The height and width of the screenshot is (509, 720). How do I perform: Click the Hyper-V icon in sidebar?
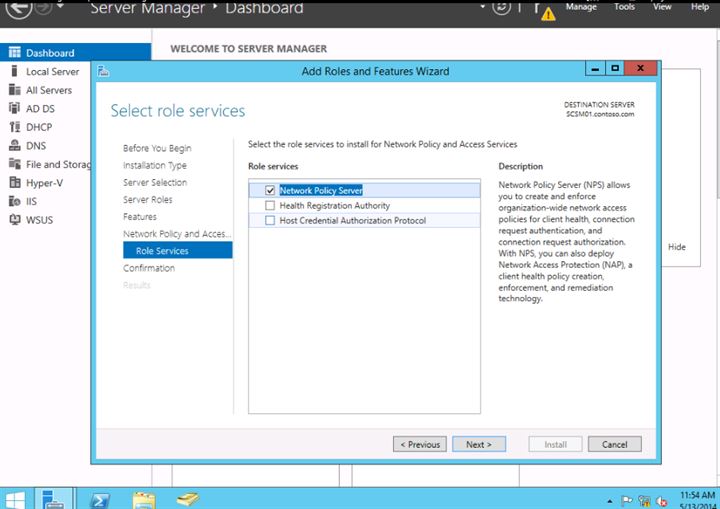pyautogui.click(x=14, y=183)
